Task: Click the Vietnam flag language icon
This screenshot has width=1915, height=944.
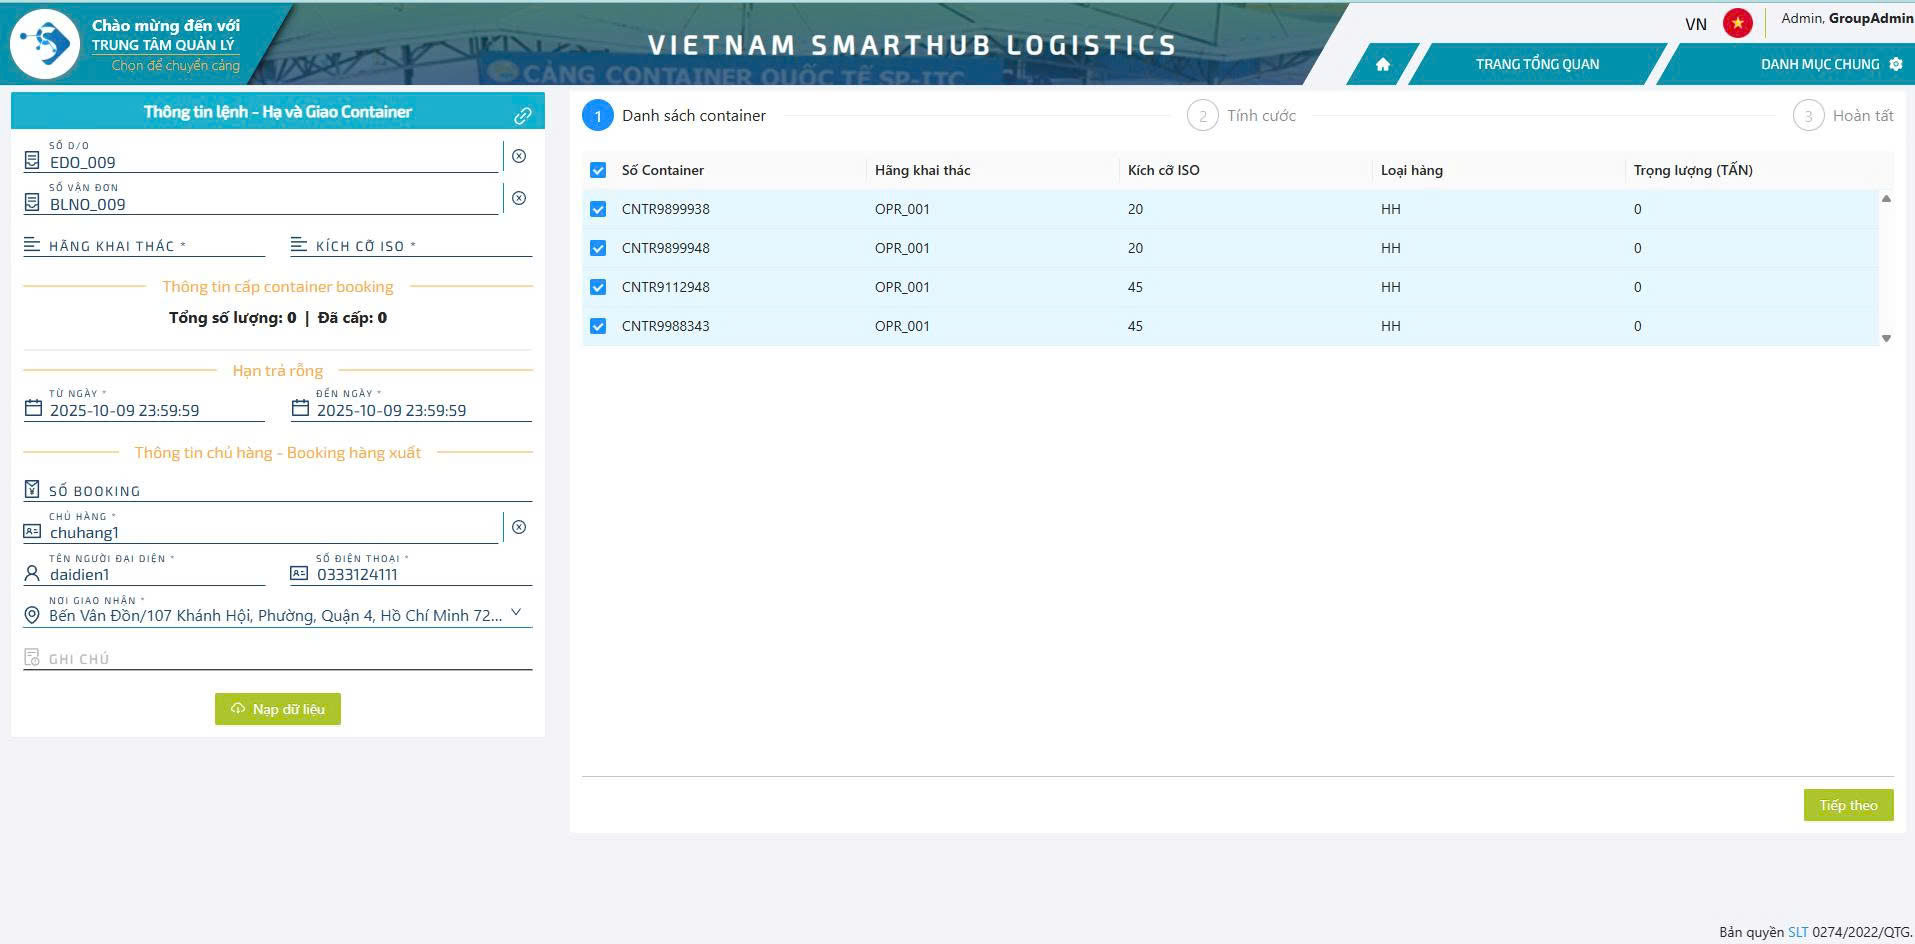Action: point(1737,23)
